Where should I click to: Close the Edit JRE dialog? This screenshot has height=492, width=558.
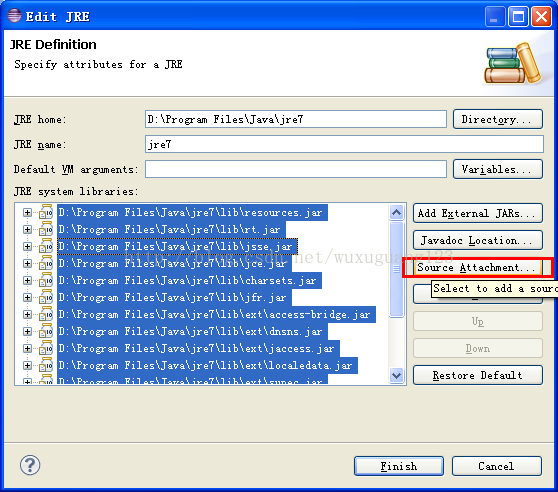pyautogui.click(x=541, y=17)
